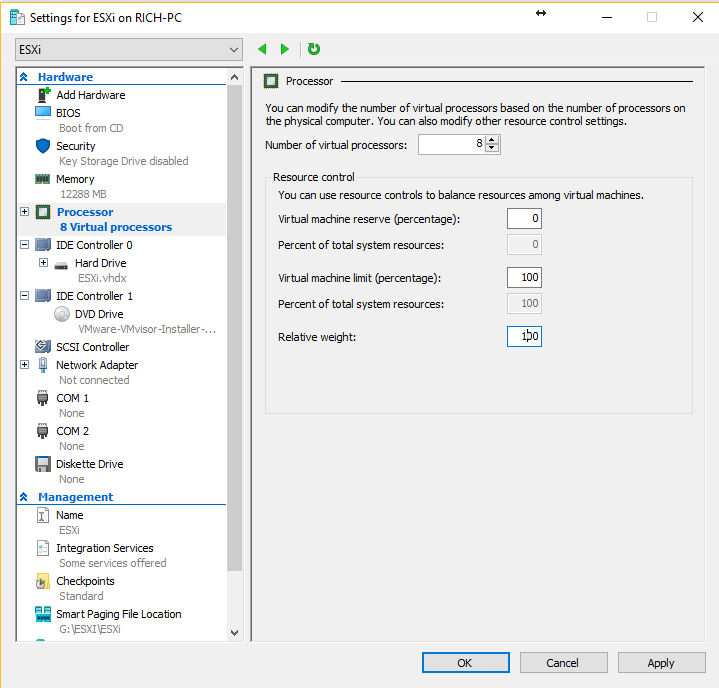Collapse the Hardware section header
Screen dimensions: 719x688
coord(23,77)
